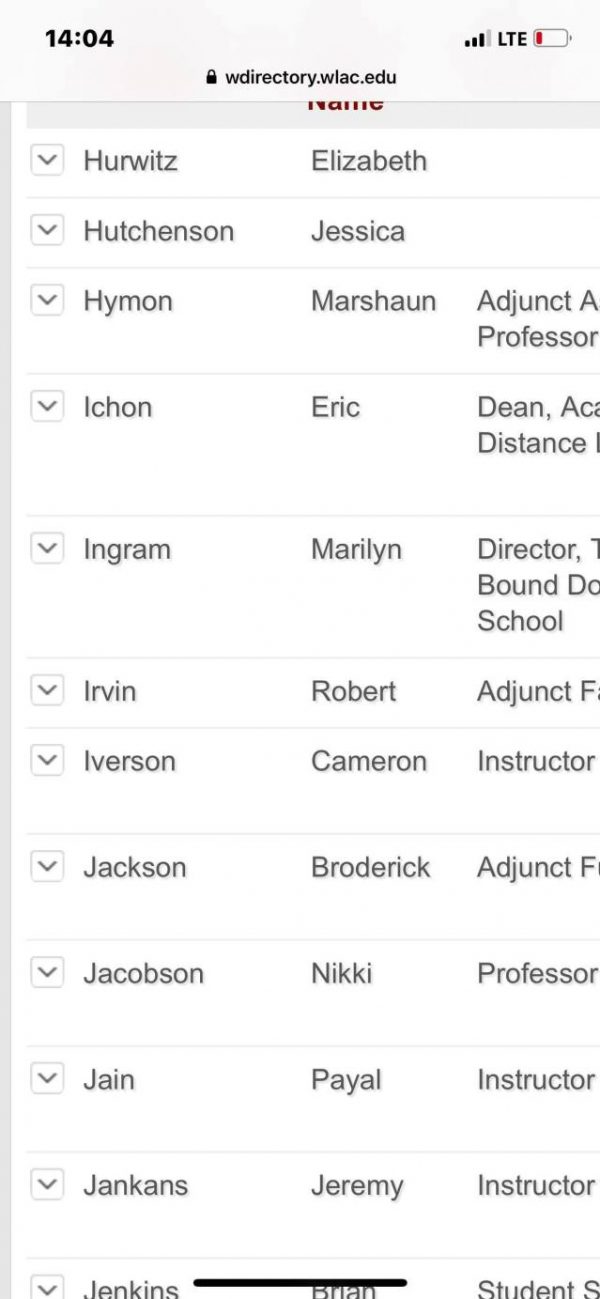The height and width of the screenshot is (1299, 600).
Task: Open Jacobson row expander
Action: pyautogui.click(x=47, y=972)
